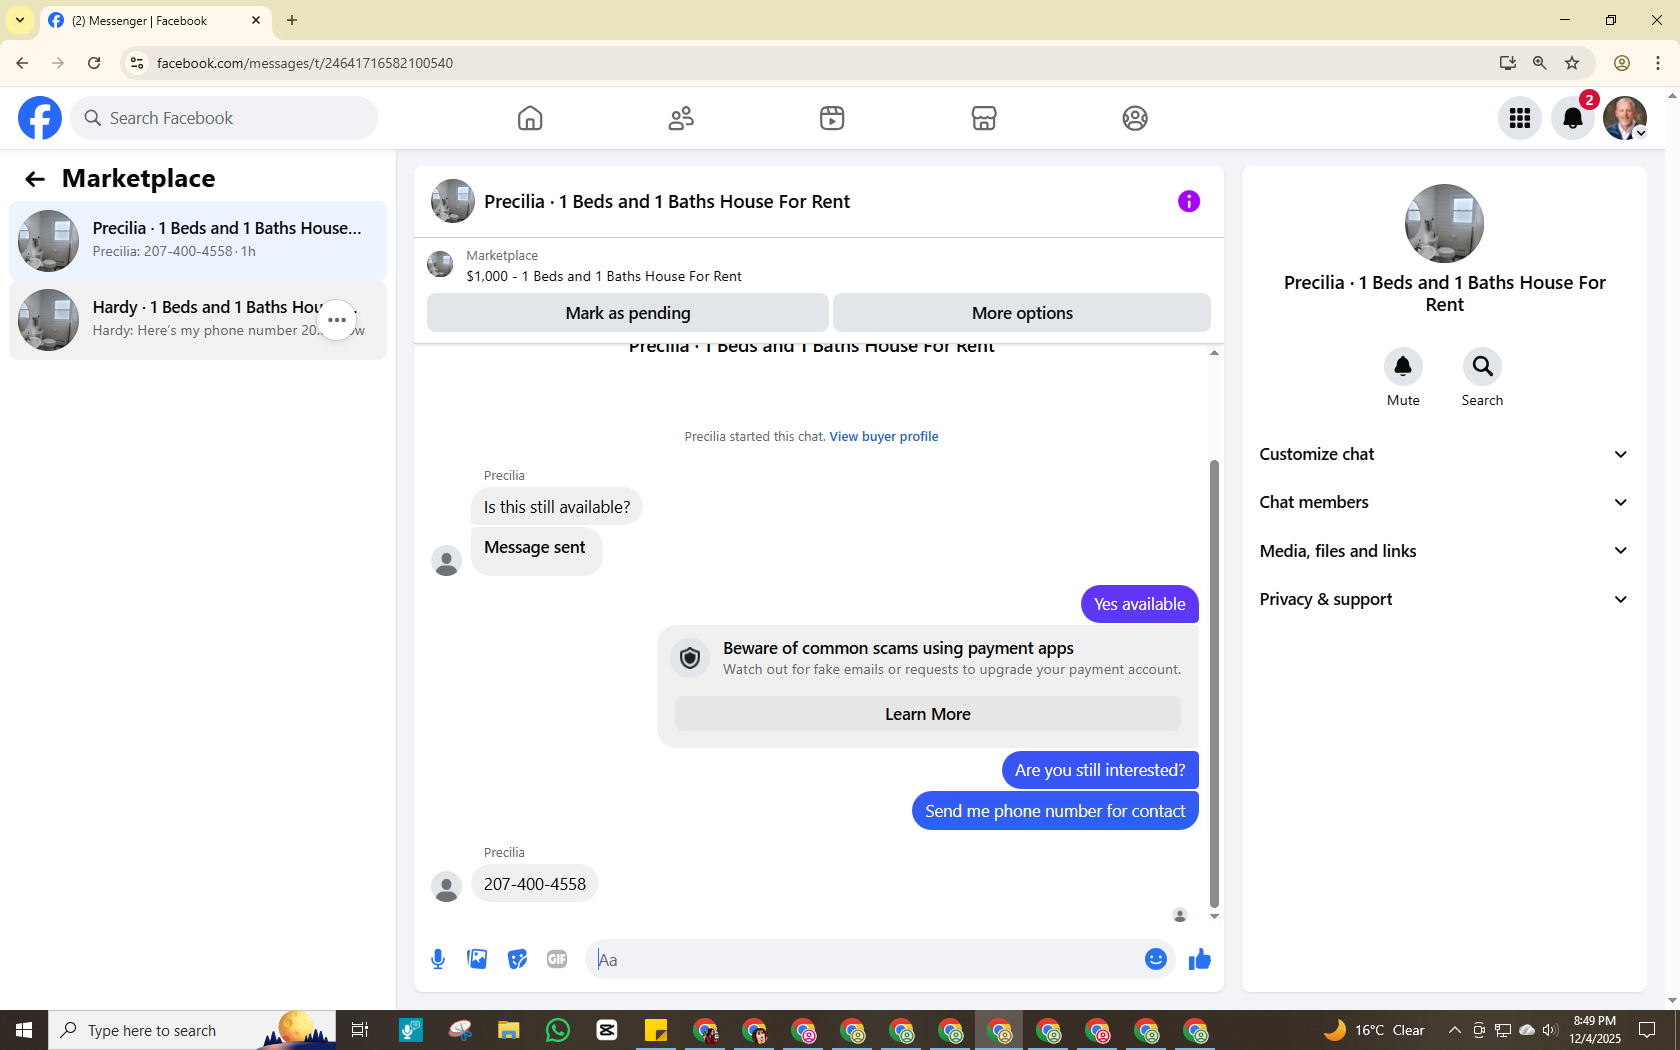Click 'Send me phone number for contact' message
The width and height of the screenshot is (1680, 1050).
point(1055,811)
